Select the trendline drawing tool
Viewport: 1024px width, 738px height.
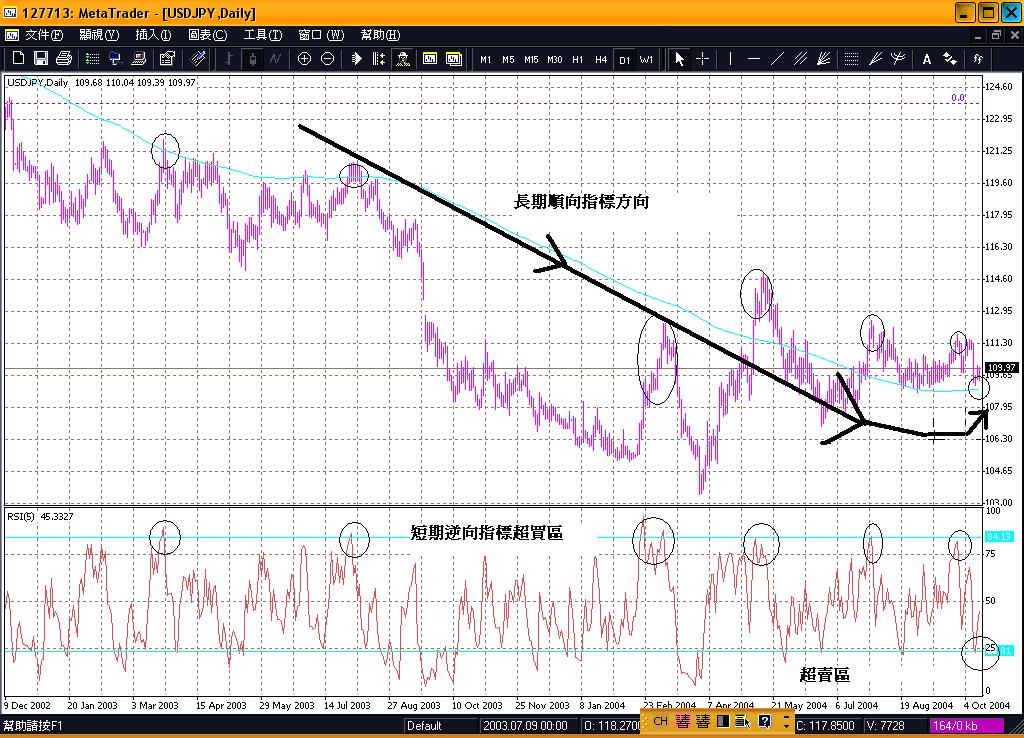click(776, 59)
